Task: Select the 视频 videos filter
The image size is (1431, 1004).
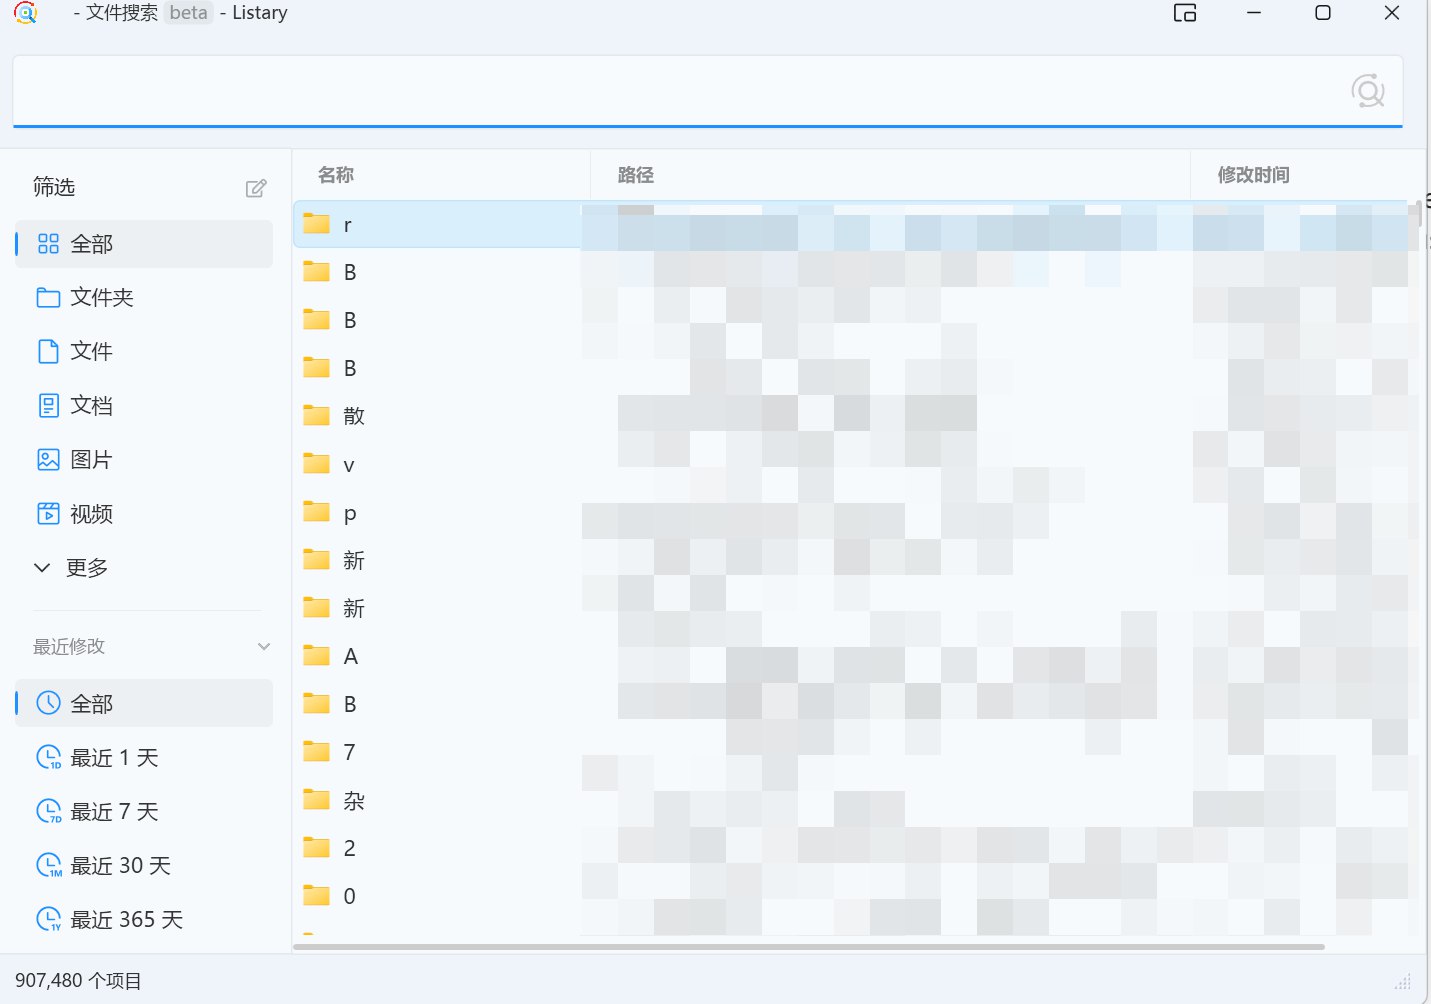Action: click(x=91, y=514)
